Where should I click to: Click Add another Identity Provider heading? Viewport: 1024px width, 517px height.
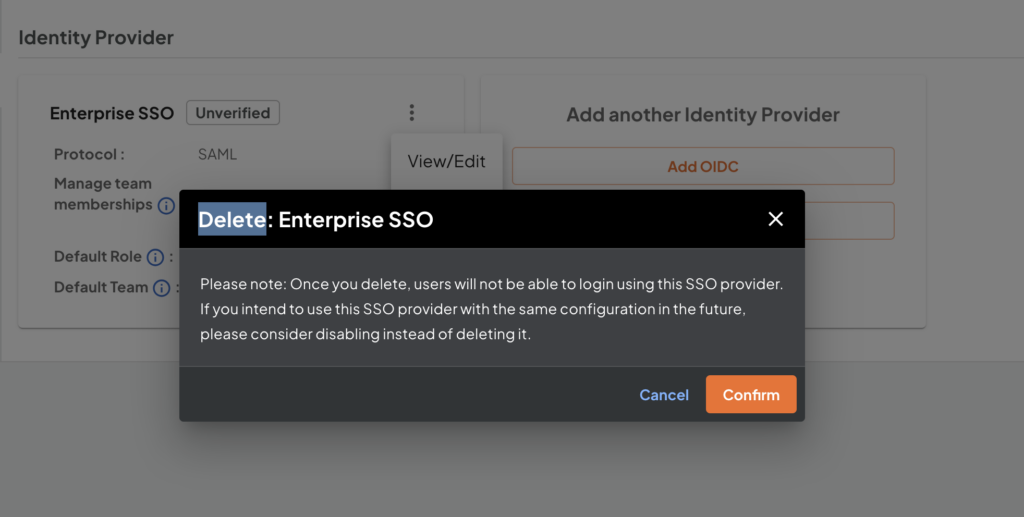point(703,115)
